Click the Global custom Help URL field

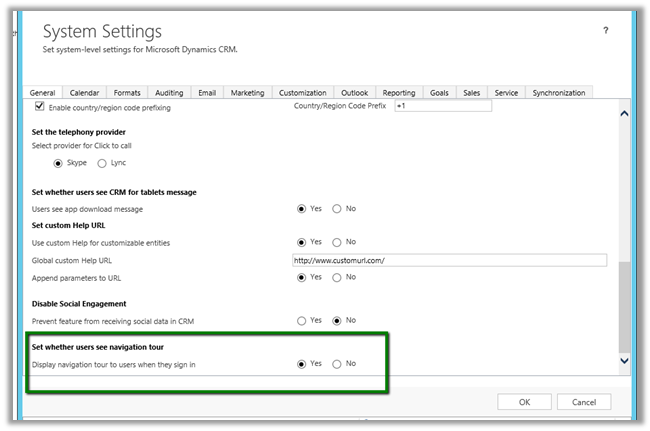pos(449,260)
